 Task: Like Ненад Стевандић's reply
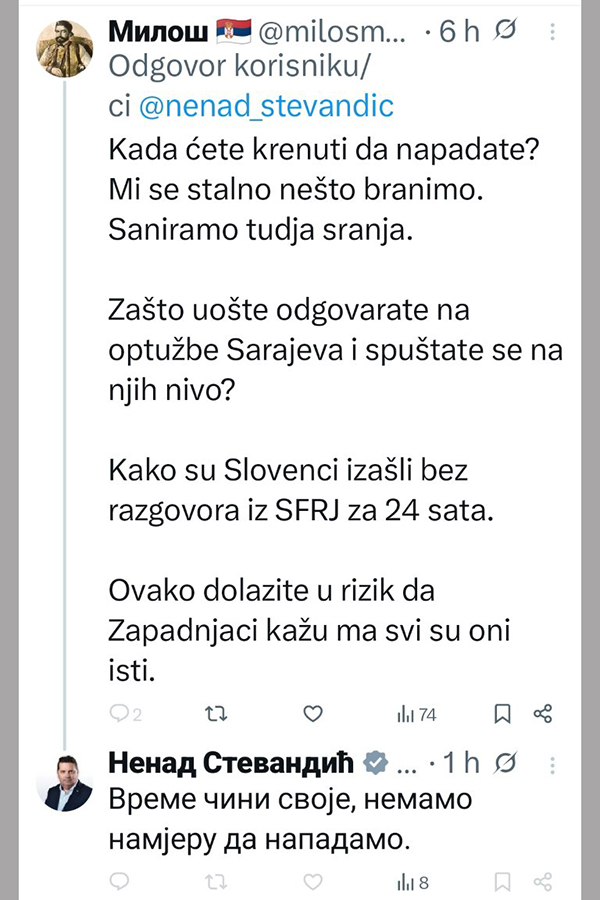coord(313,881)
